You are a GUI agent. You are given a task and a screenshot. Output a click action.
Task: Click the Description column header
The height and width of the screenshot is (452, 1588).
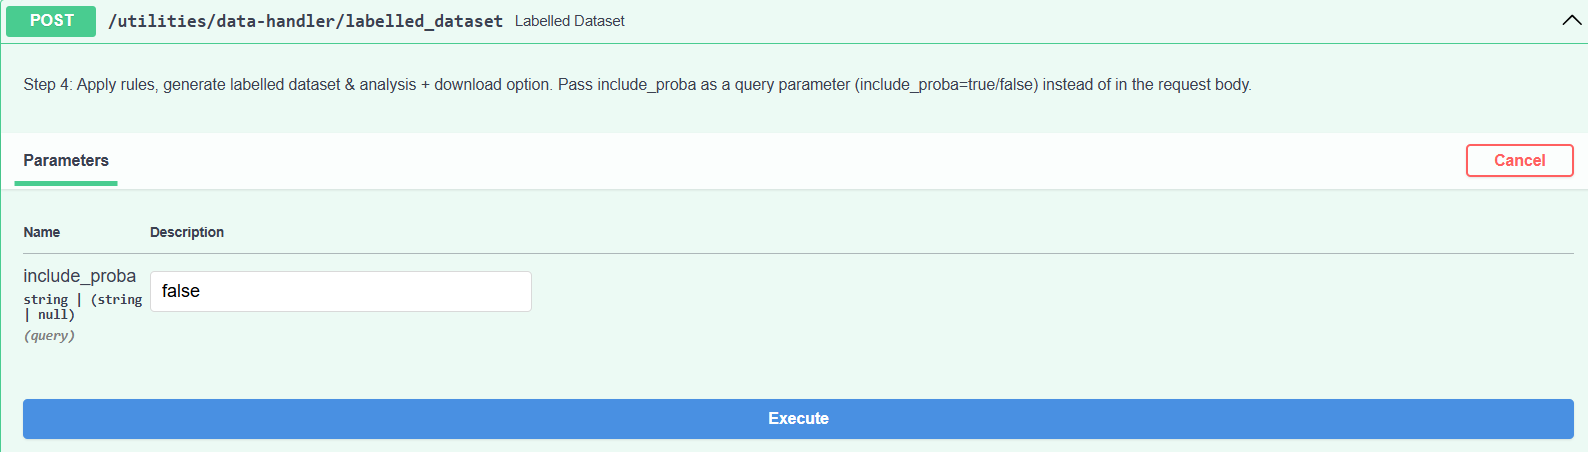click(x=187, y=232)
